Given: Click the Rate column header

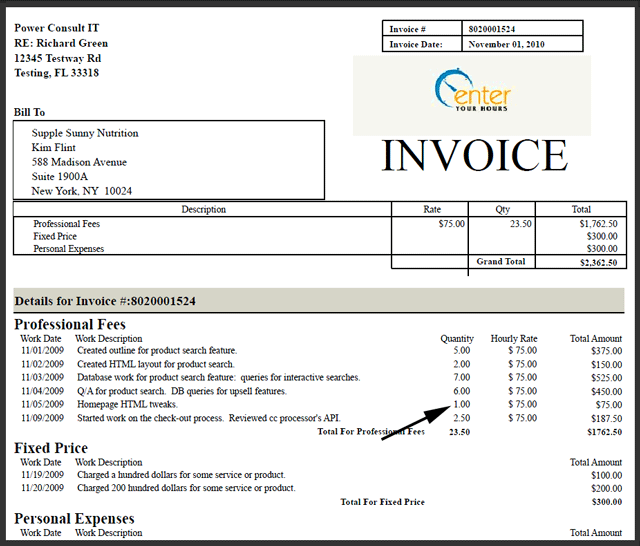Looking at the screenshot, I should point(432,209).
